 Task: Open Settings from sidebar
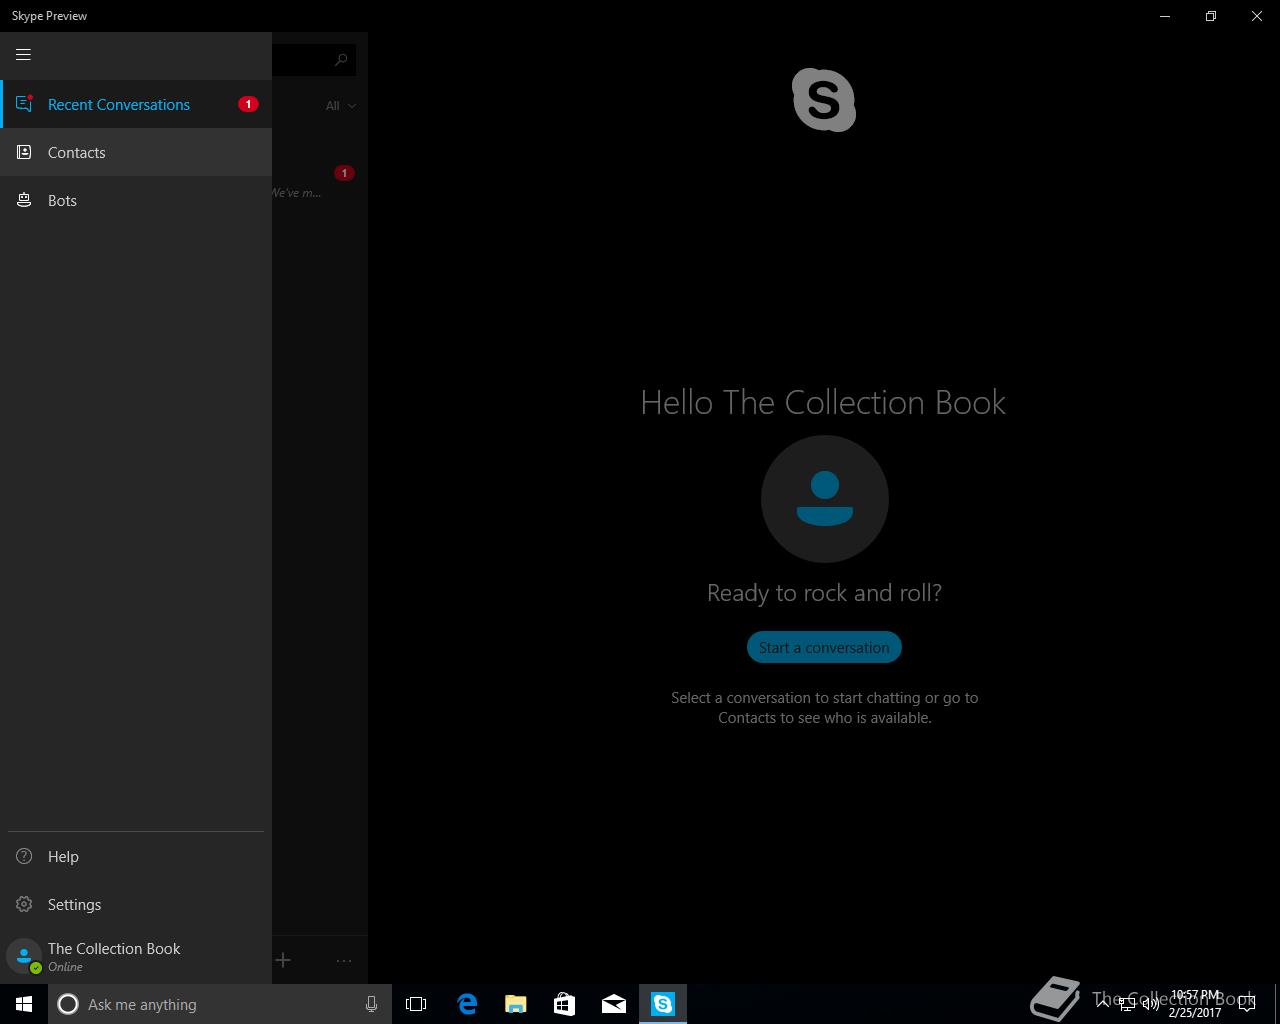tap(136, 904)
